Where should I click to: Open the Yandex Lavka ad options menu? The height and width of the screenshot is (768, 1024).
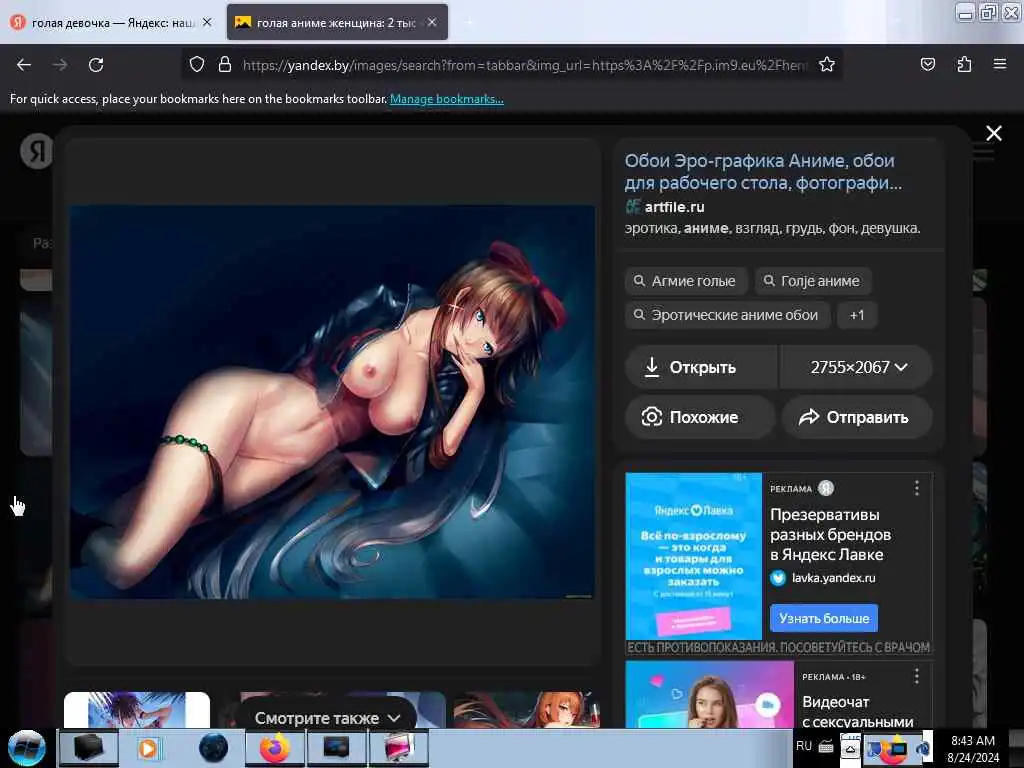coord(917,488)
